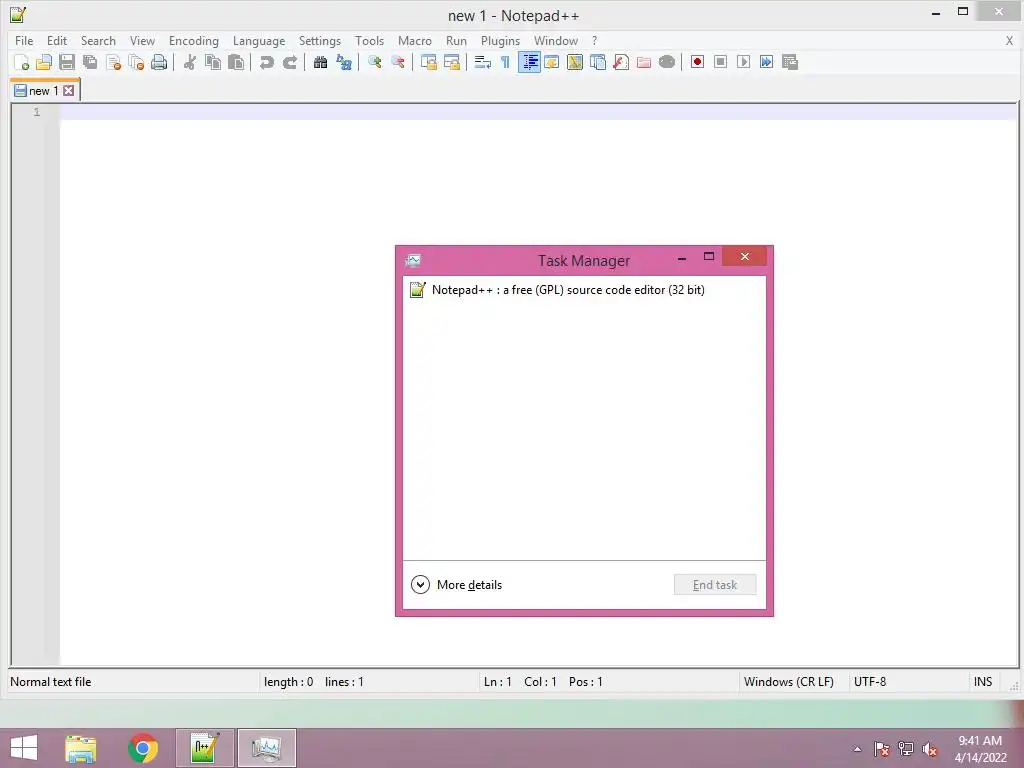Screen dimensions: 1024x768
Task: Open the View menu
Action: point(142,40)
